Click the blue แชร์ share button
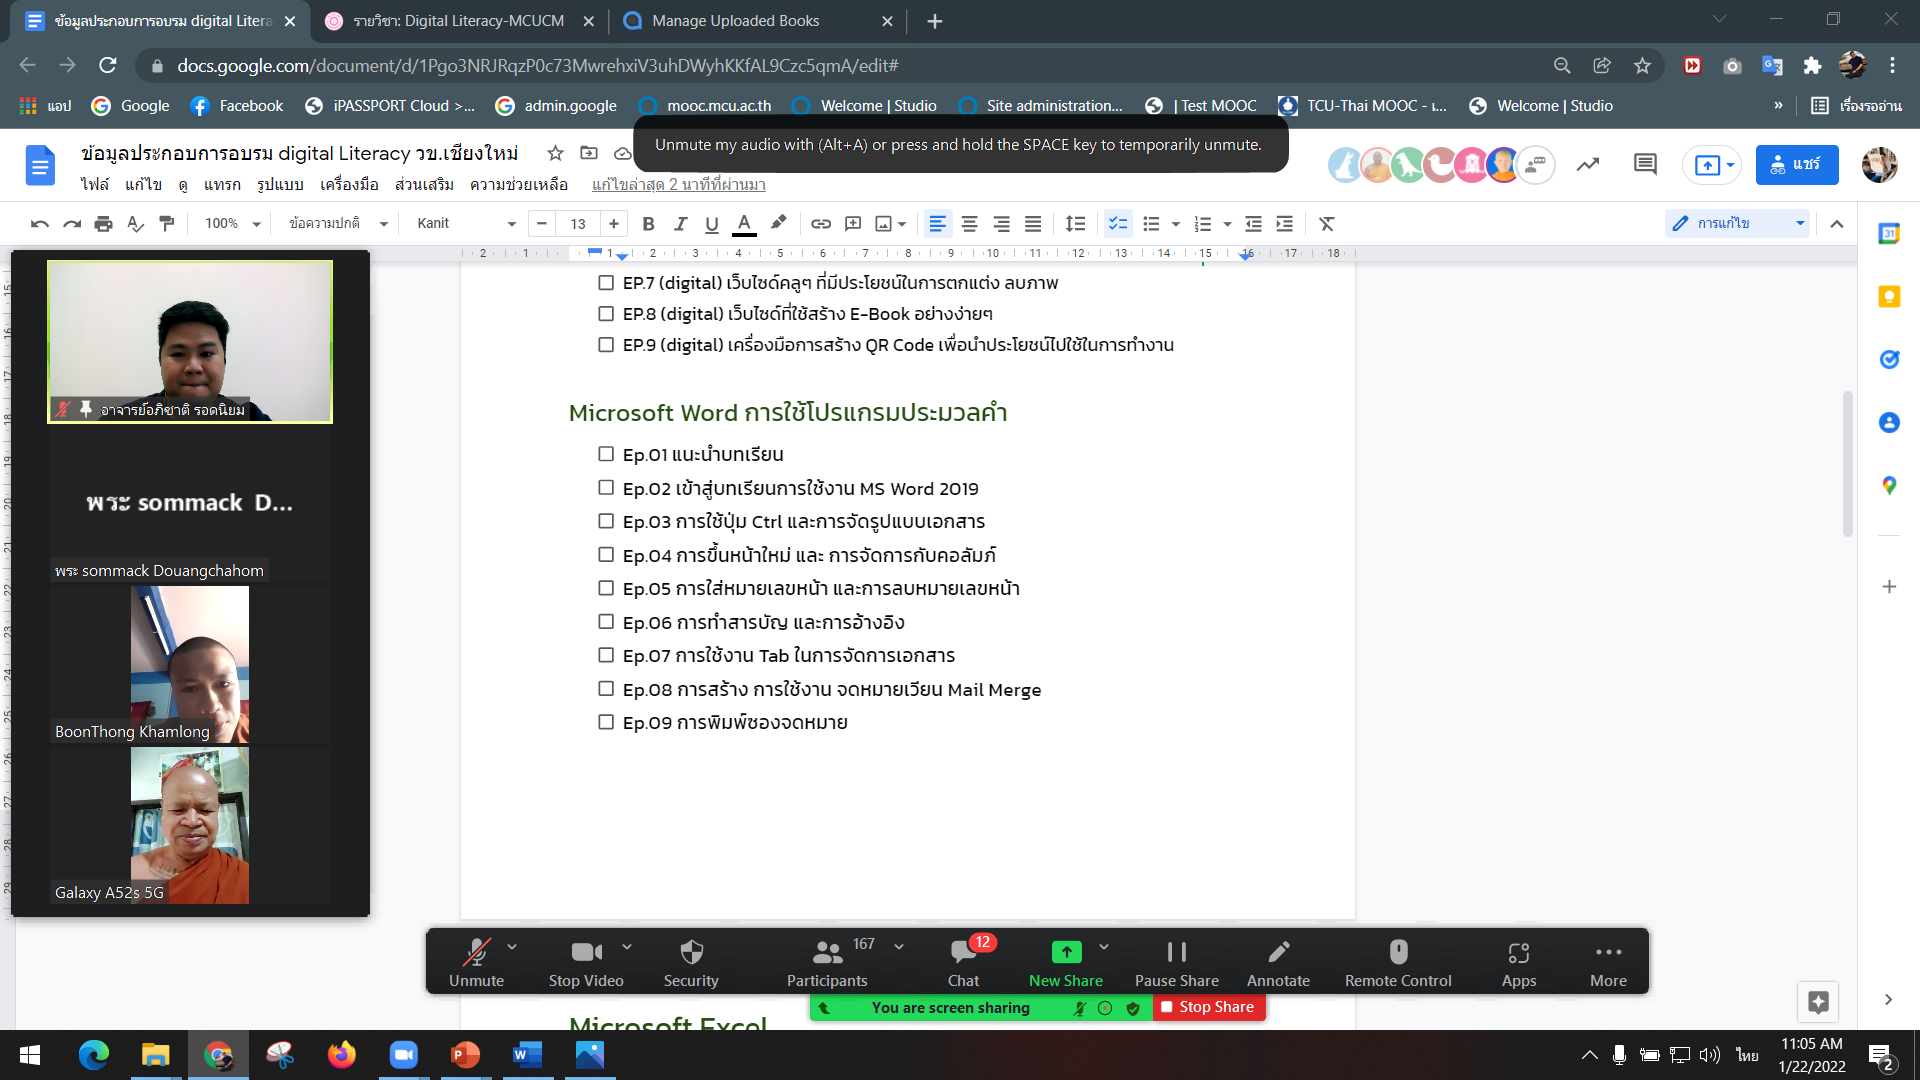 click(x=1796, y=165)
